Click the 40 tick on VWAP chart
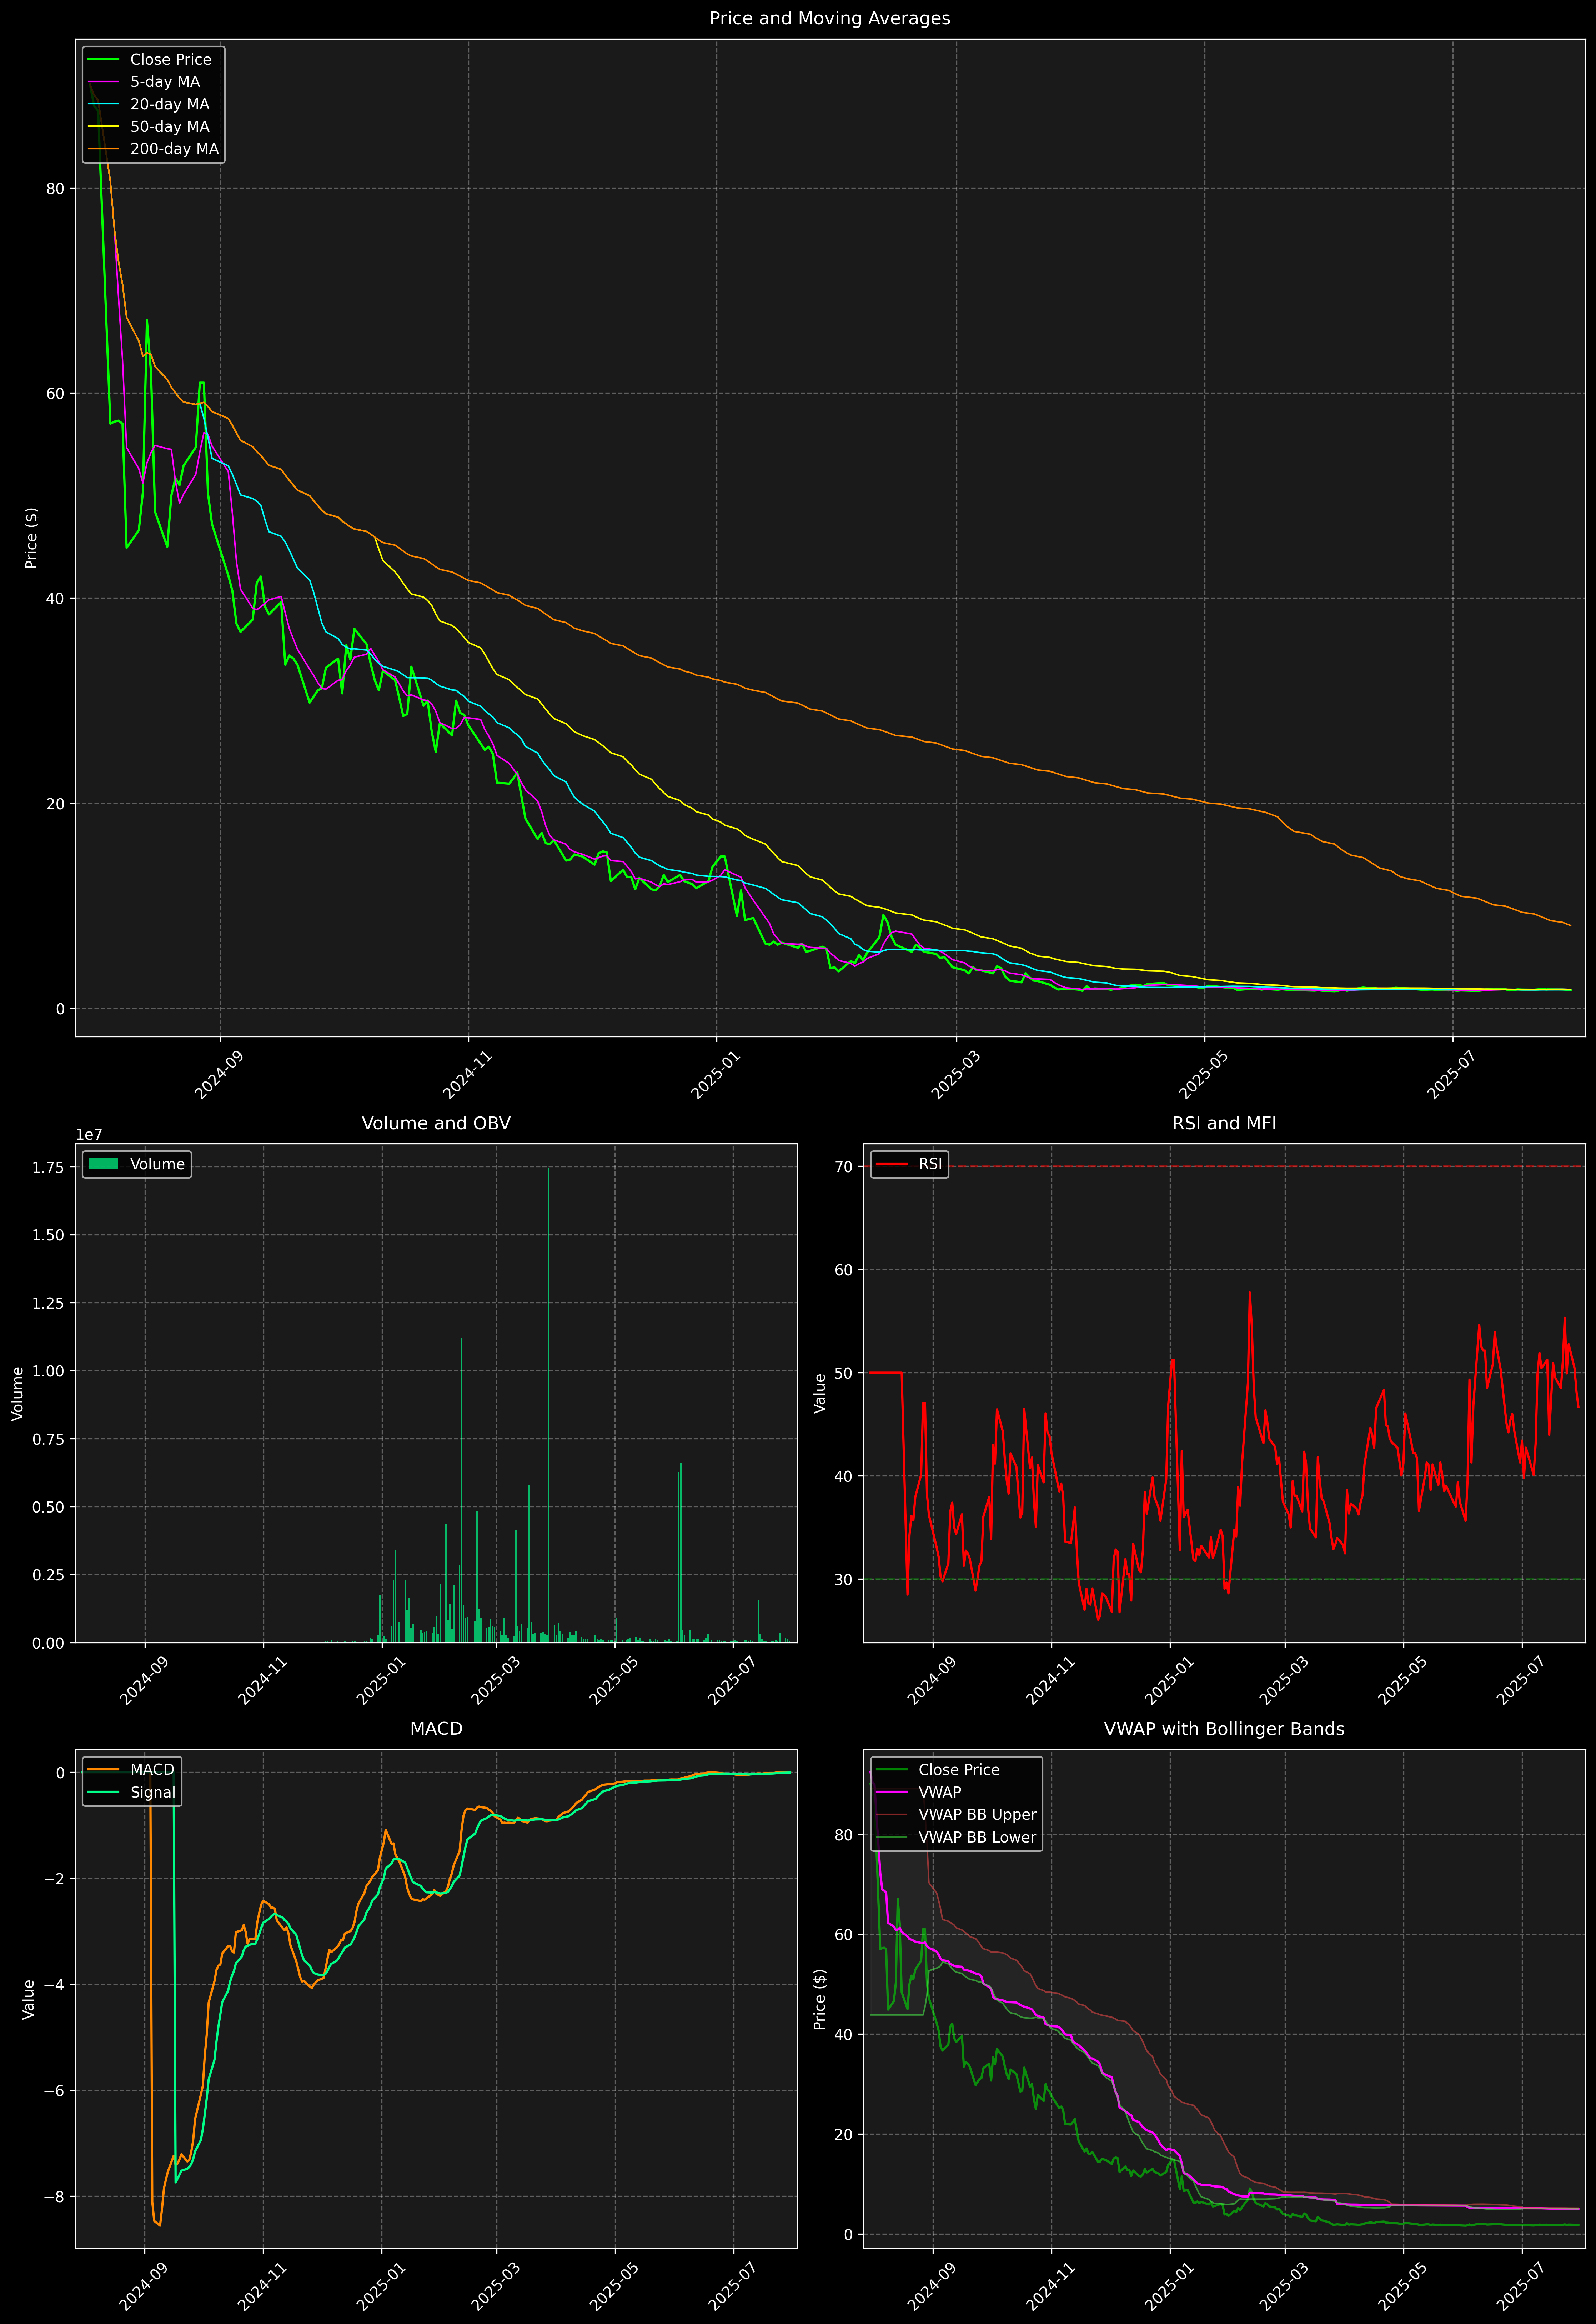The width and height of the screenshot is (1596, 2324). 843,2034
